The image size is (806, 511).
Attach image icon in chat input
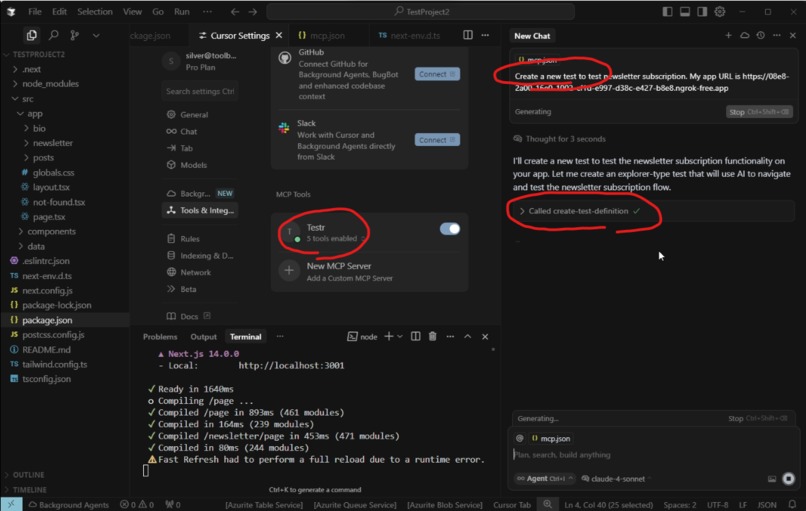click(x=772, y=479)
